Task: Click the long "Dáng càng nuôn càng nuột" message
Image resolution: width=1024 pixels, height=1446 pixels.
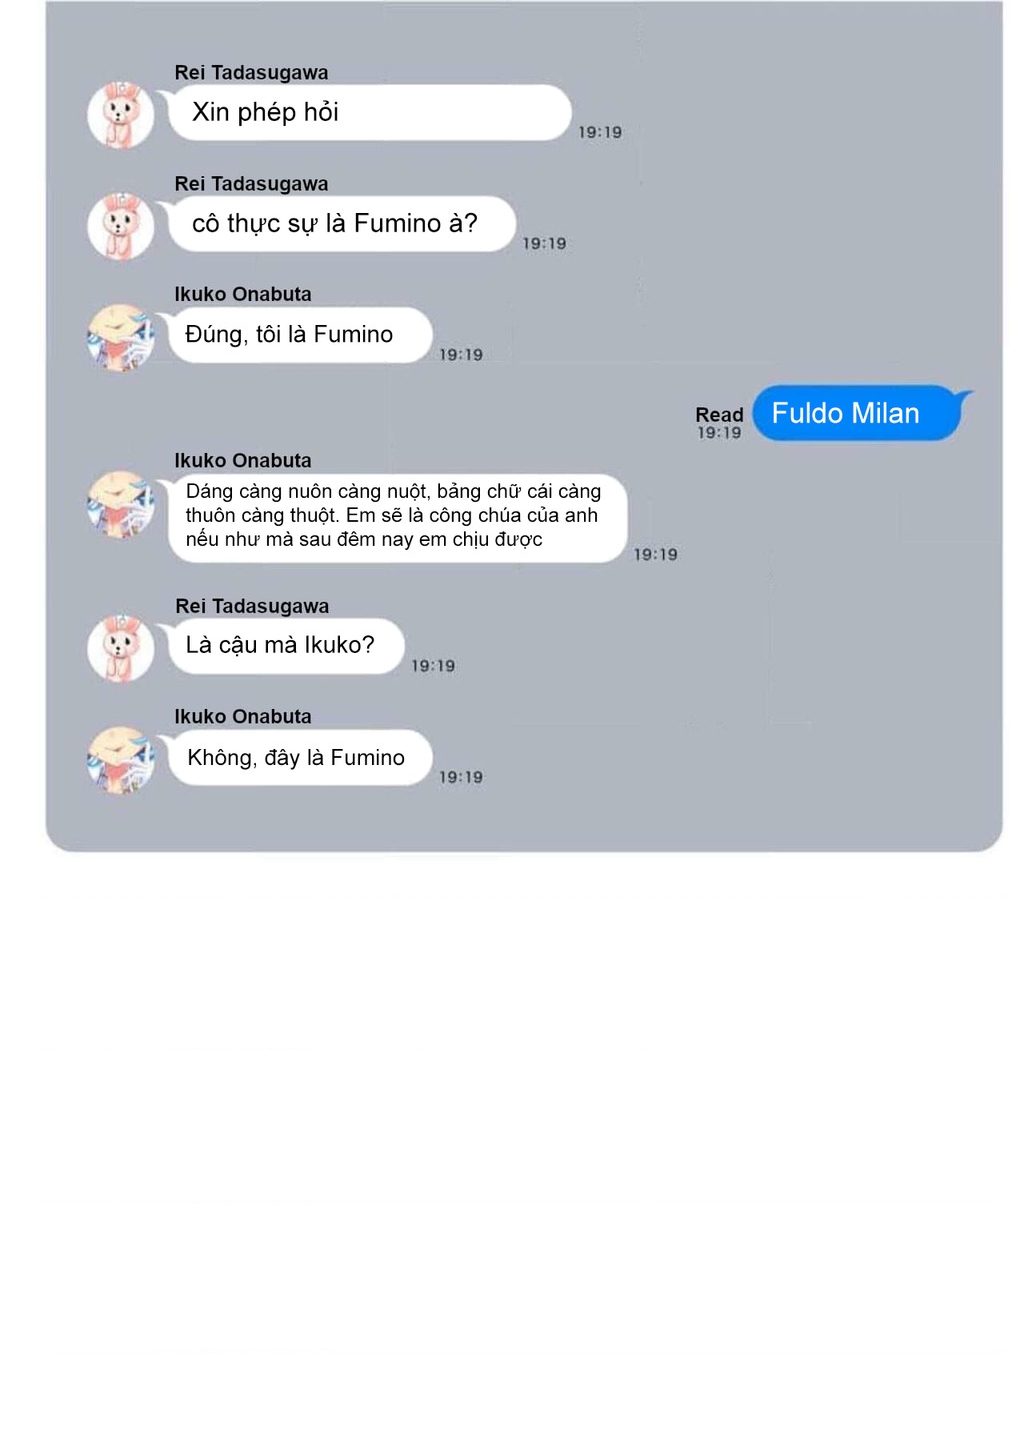Action: [x=397, y=518]
